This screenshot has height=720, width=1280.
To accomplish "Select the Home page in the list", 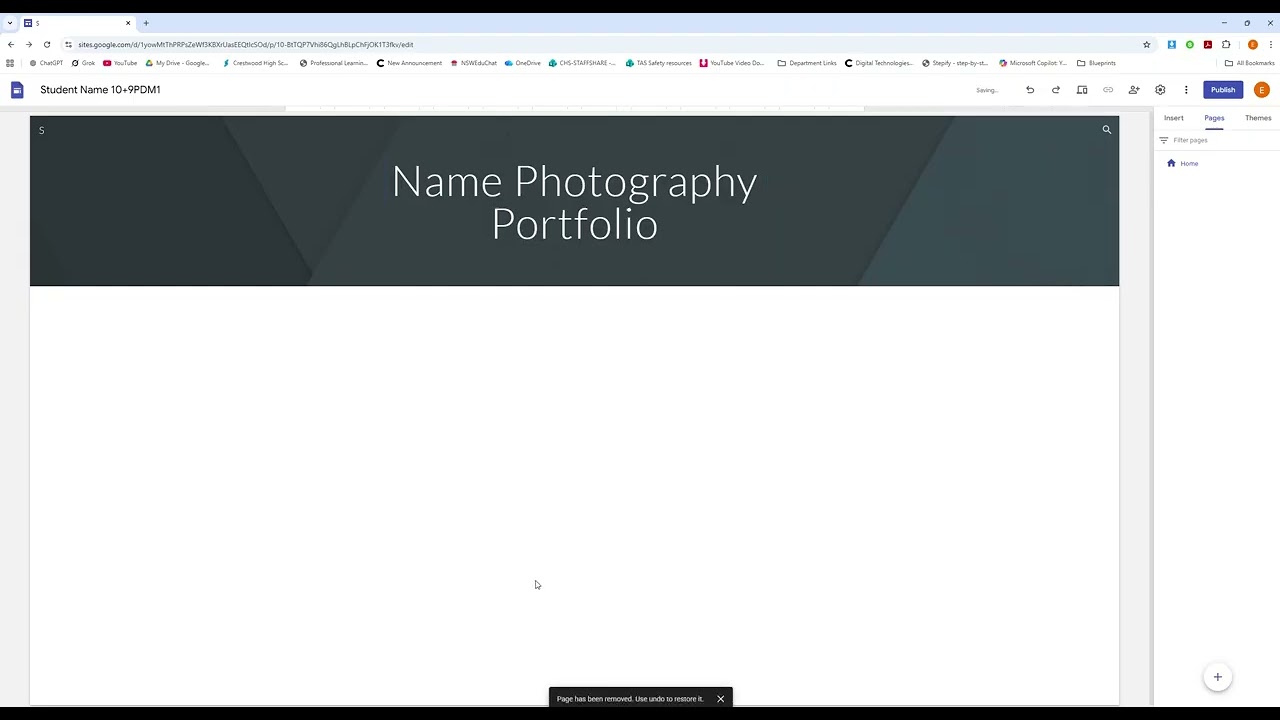I will [1189, 163].
